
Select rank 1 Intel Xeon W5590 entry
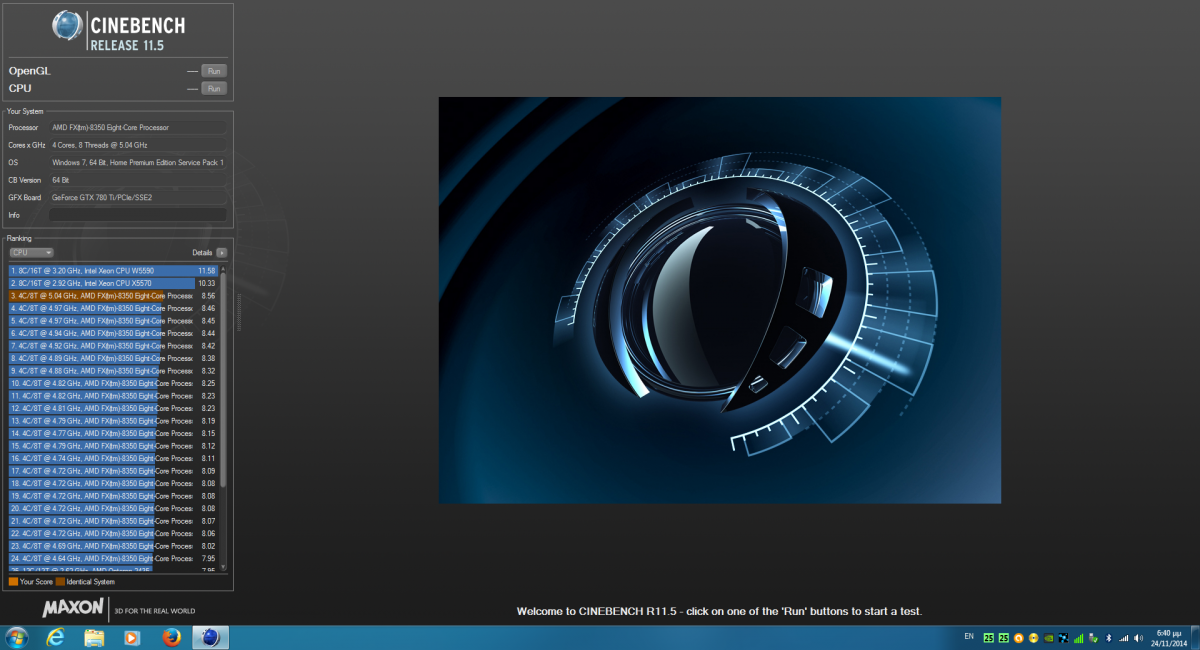coord(114,271)
